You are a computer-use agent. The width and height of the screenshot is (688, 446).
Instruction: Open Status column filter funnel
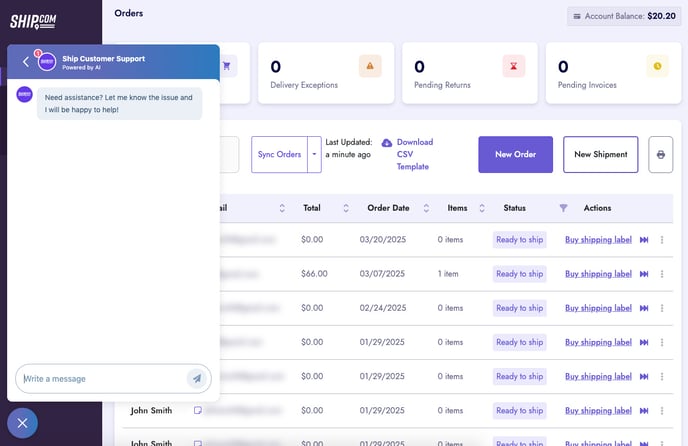(x=563, y=208)
